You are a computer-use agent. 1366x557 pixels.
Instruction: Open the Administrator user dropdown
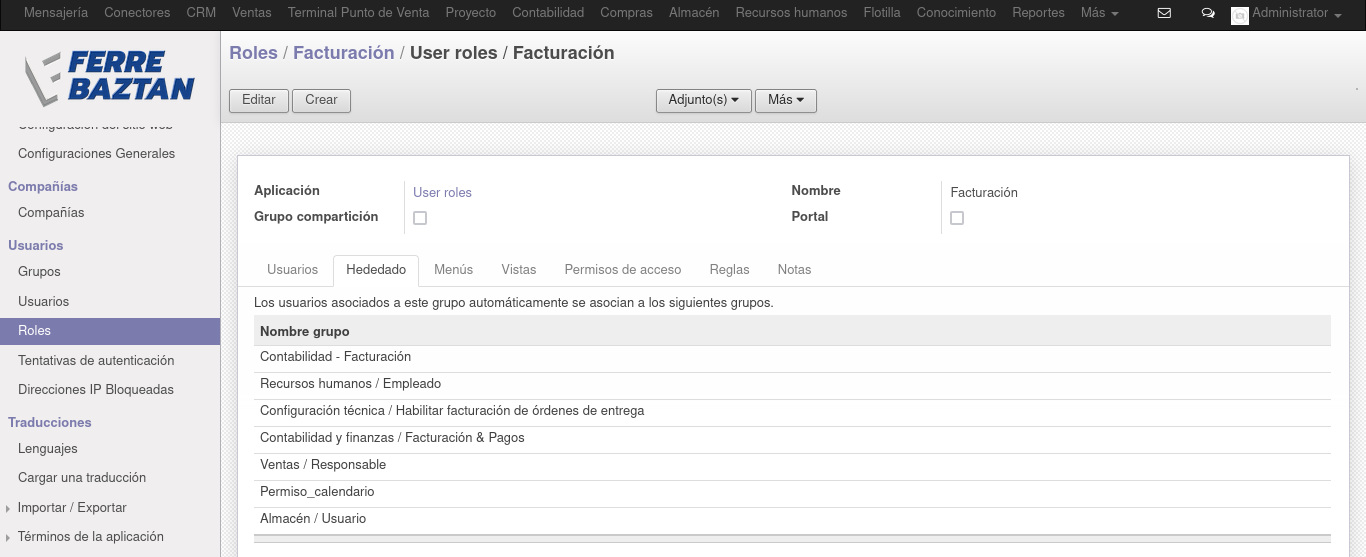click(x=1296, y=13)
